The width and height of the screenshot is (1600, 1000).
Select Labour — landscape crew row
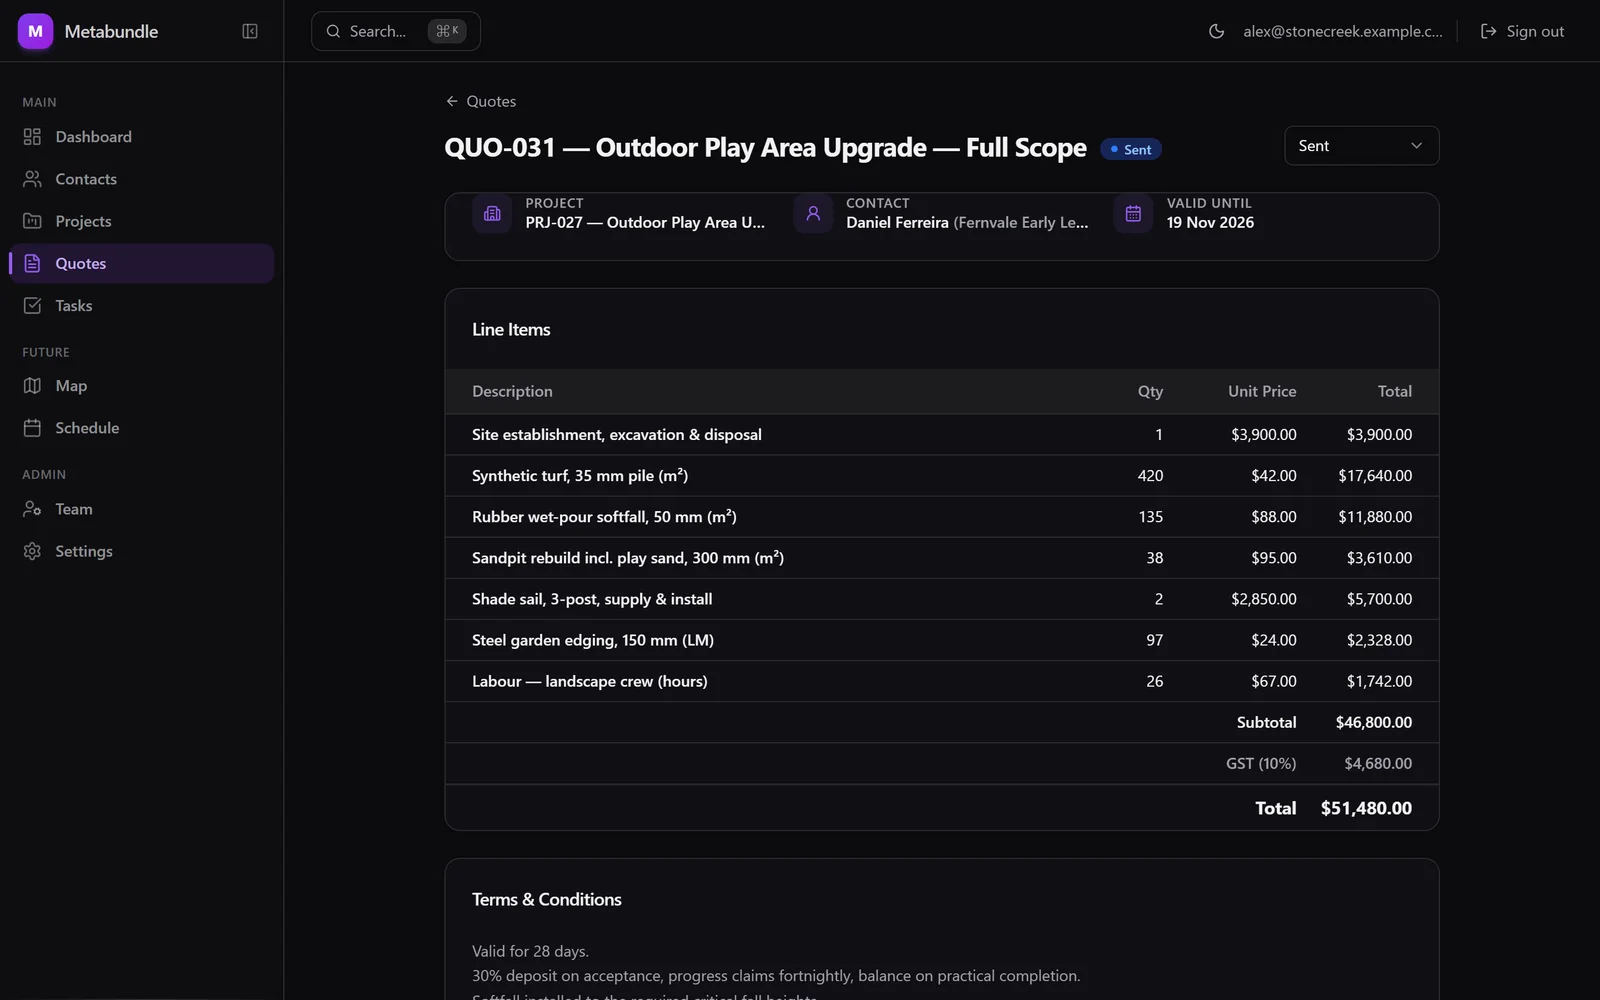(942, 681)
